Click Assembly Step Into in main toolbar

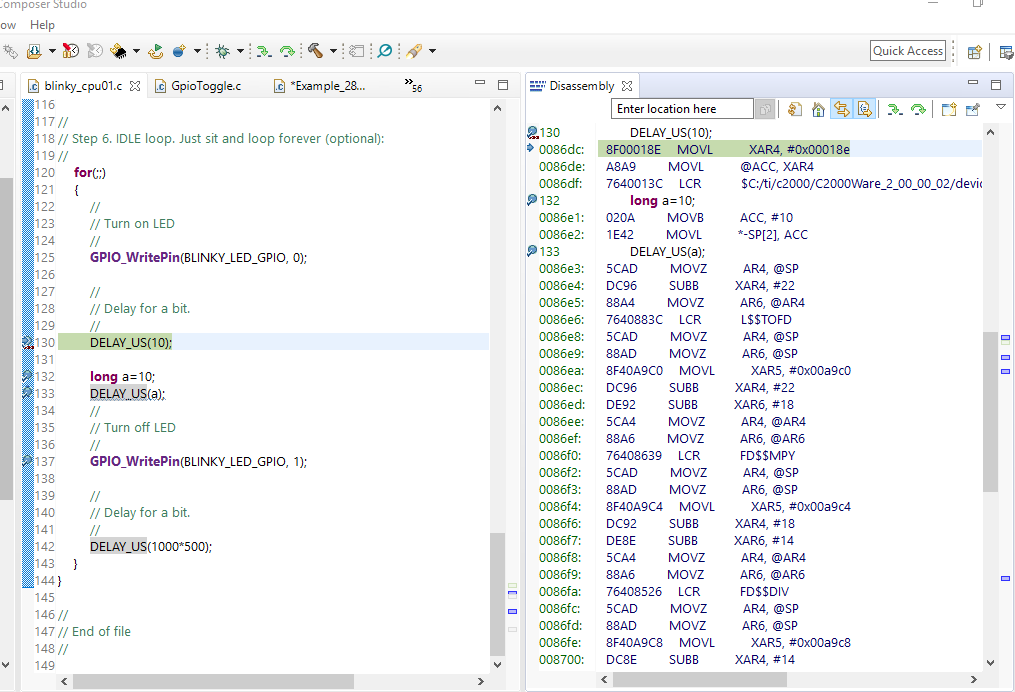tap(262, 50)
